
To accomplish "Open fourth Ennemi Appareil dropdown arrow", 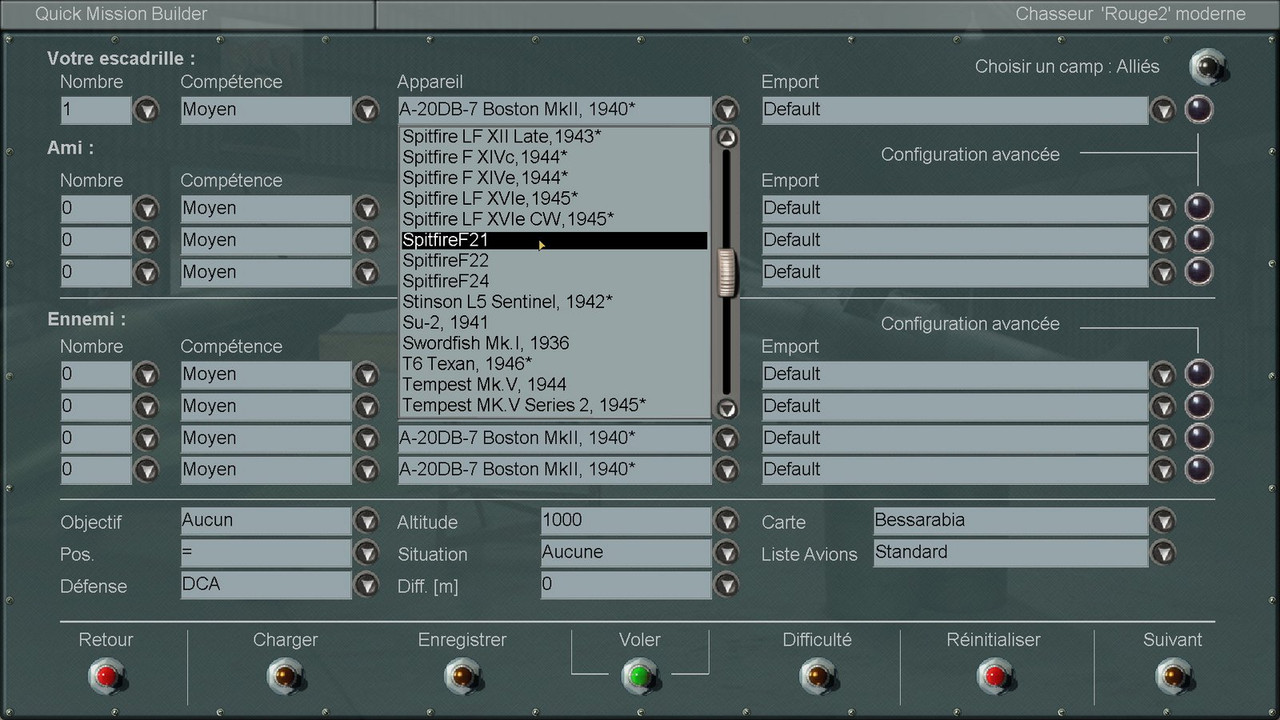I will 726,471.
